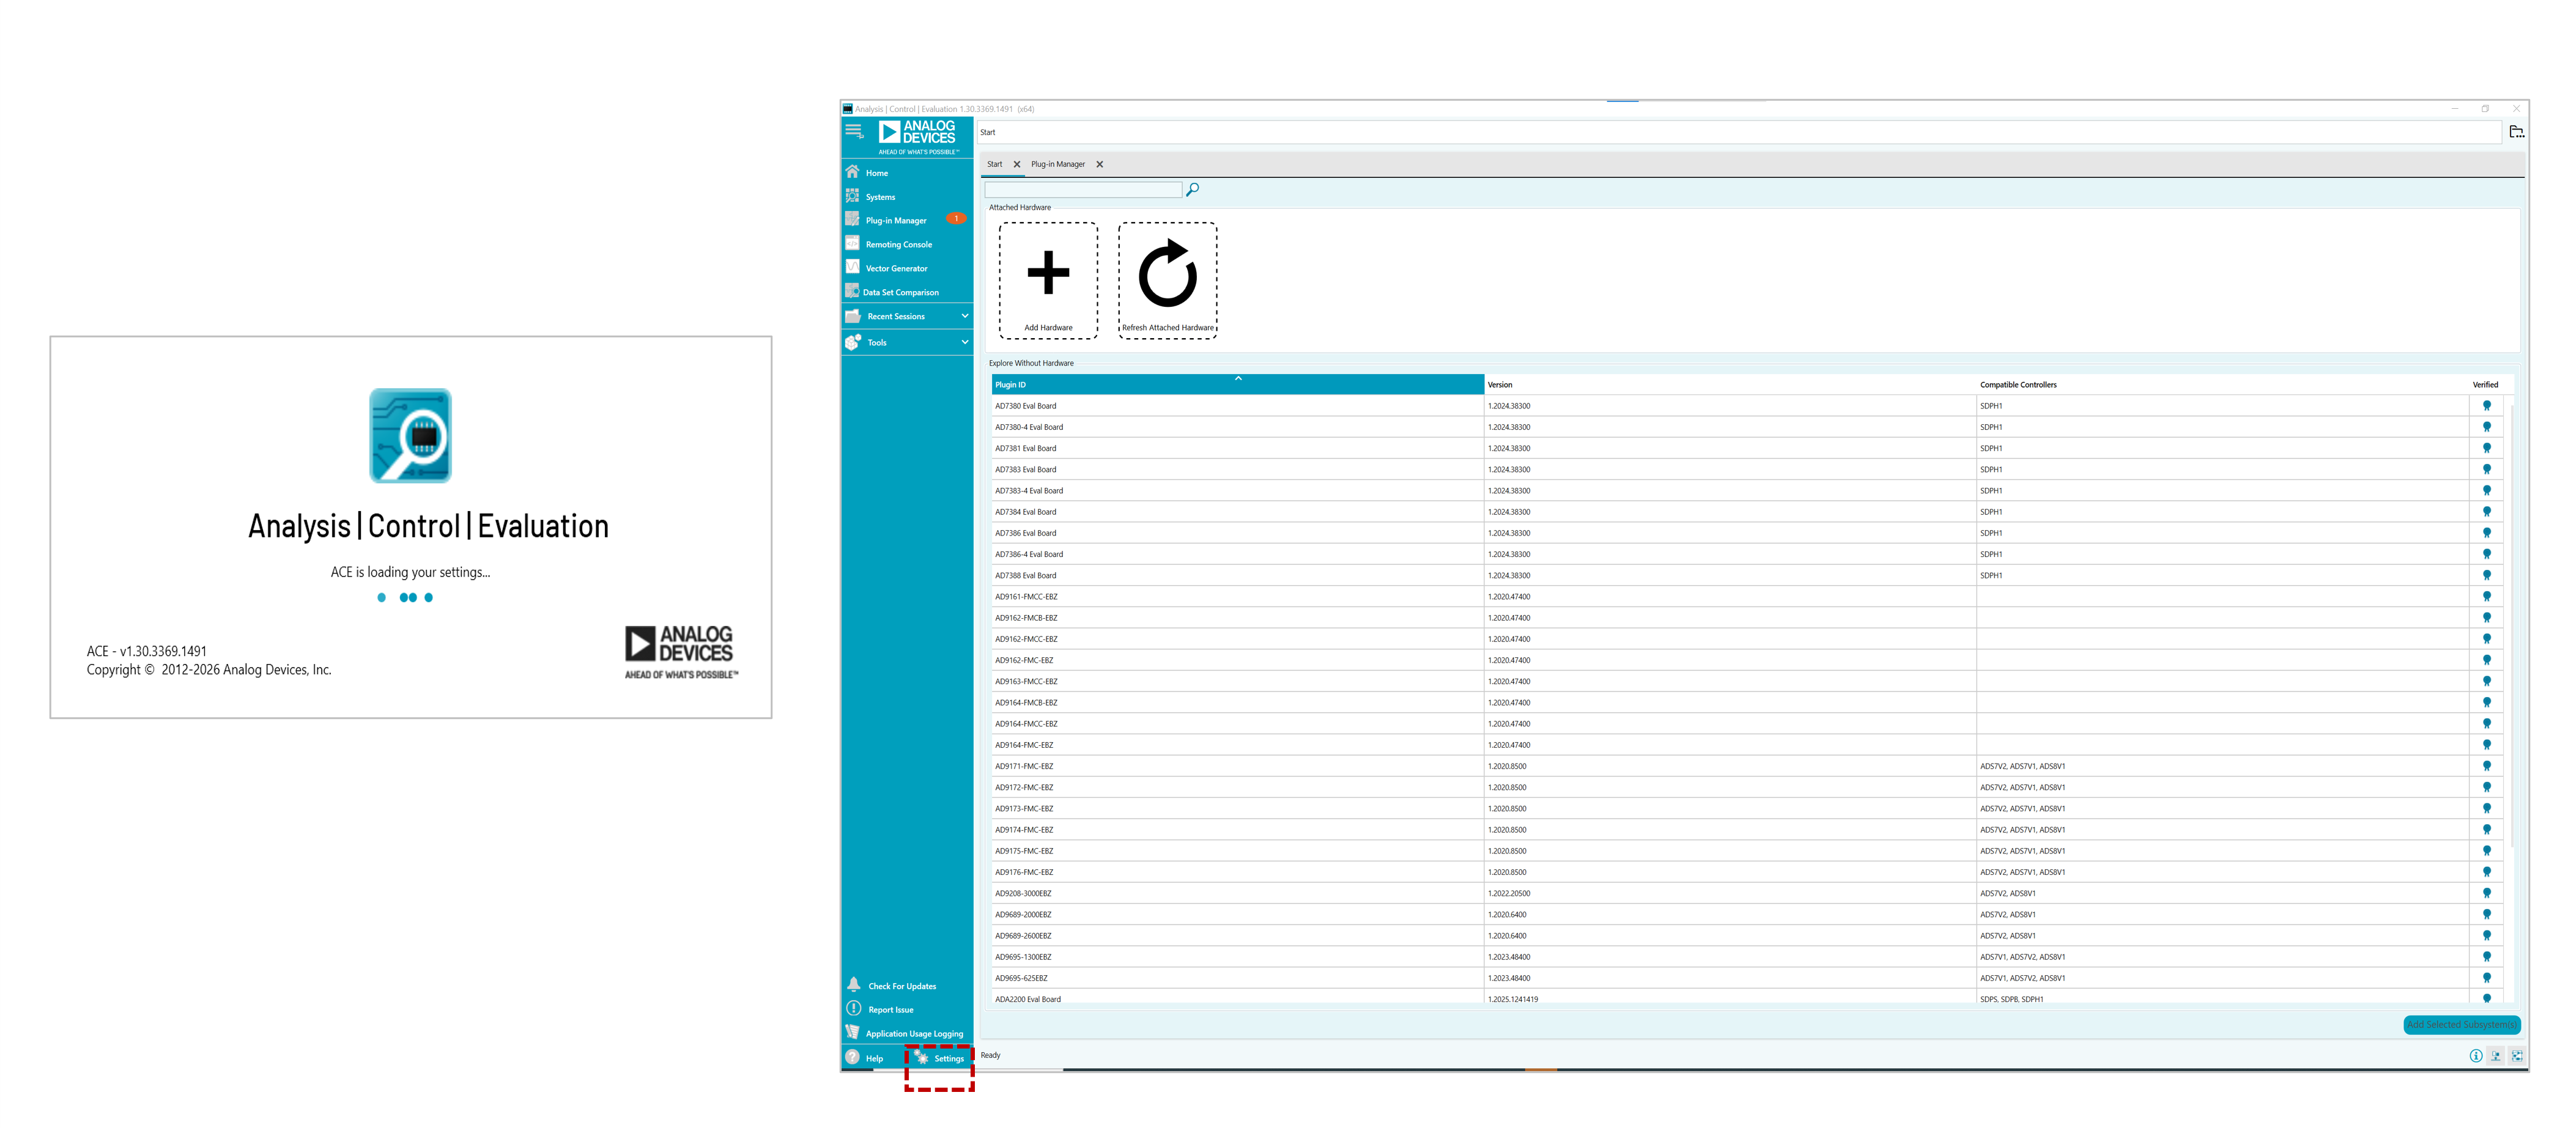Select the AD9695-1300EBZ row
The image size is (2576, 1128).
coord(1747,957)
